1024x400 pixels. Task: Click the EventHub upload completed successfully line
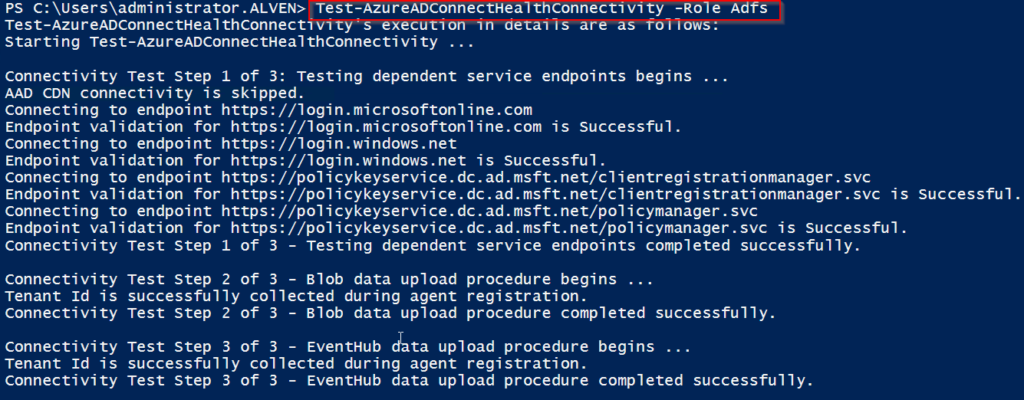409,381
